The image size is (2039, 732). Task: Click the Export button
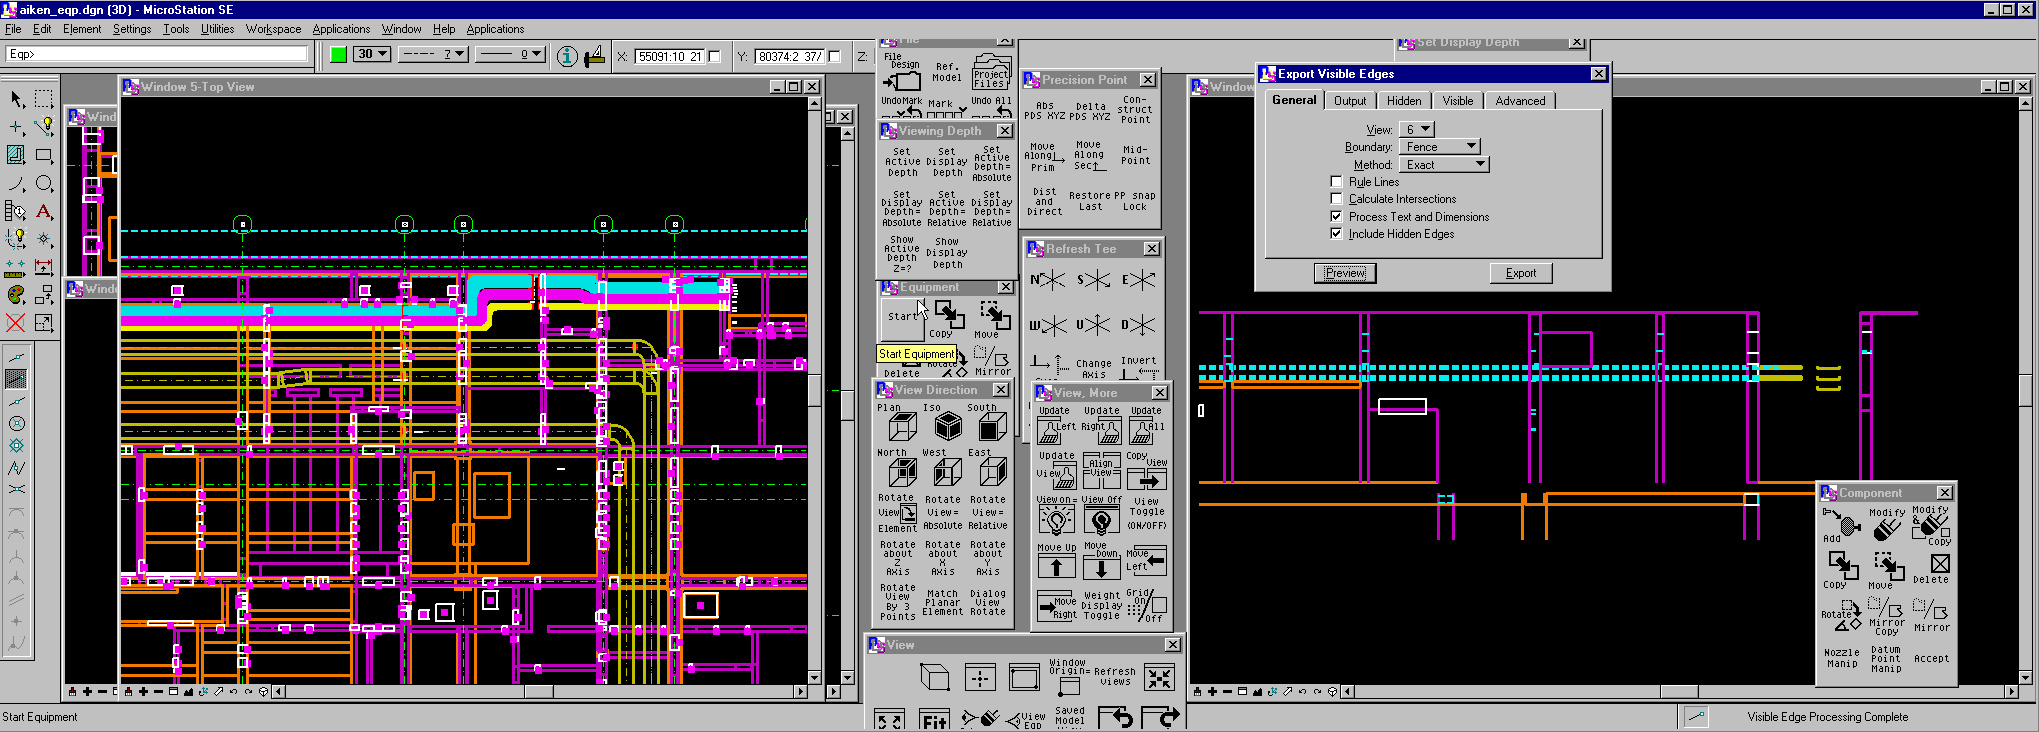[x=1520, y=273]
